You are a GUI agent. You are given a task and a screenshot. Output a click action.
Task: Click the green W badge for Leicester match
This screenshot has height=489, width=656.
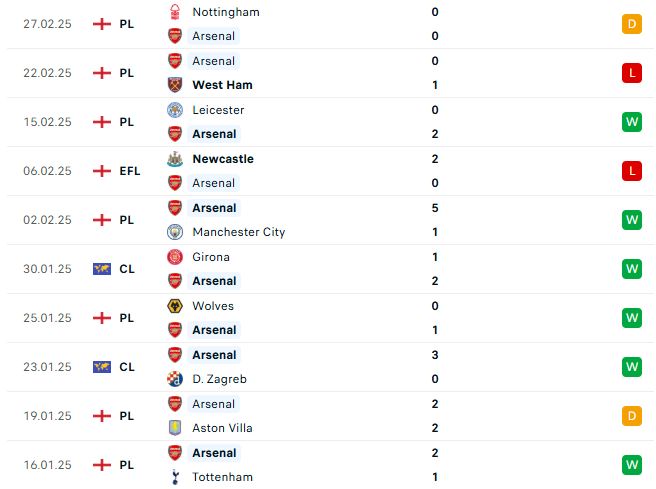click(x=632, y=122)
